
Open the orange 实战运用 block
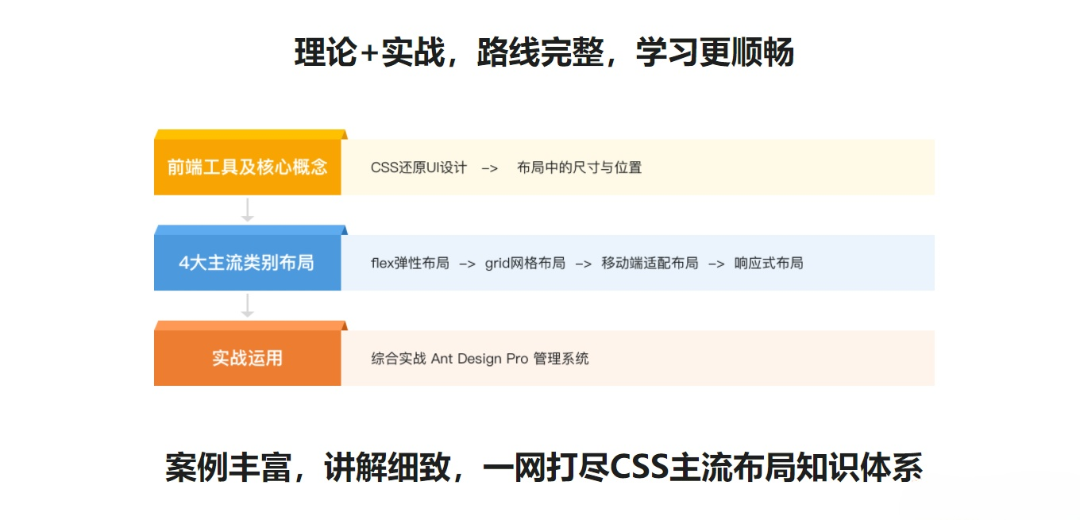(247, 358)
